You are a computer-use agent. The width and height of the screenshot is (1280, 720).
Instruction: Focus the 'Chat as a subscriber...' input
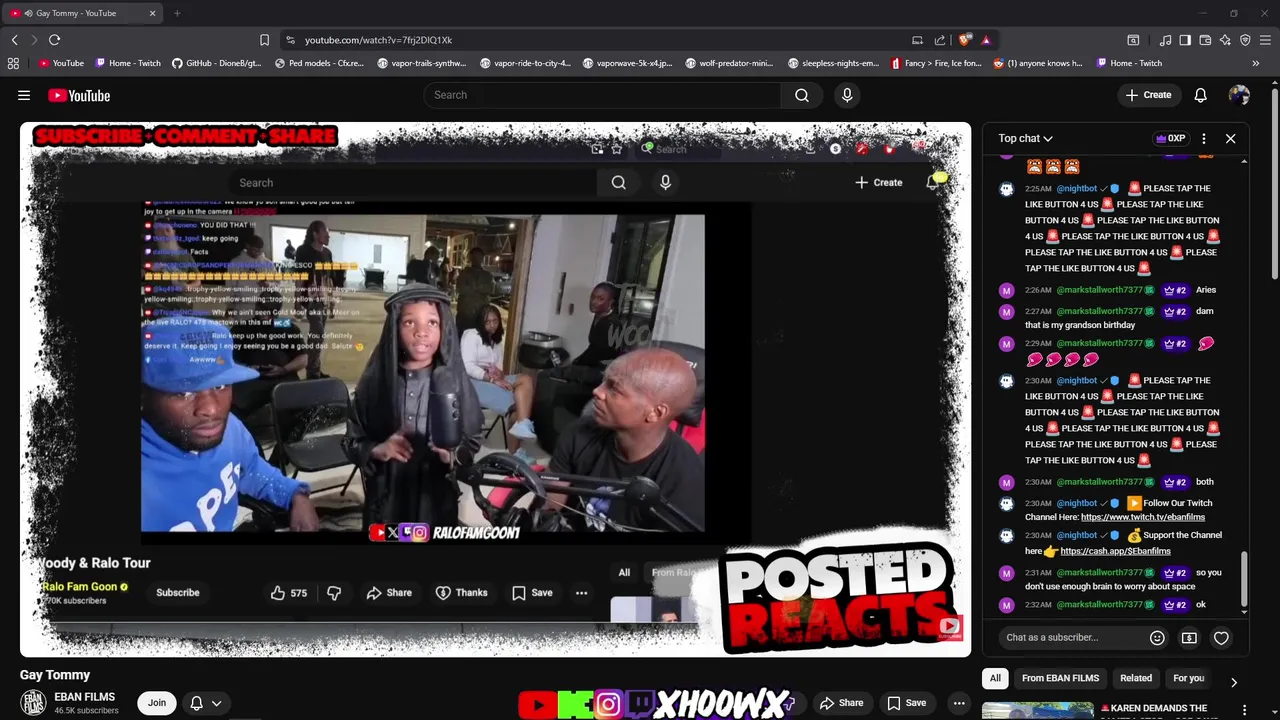tap(1071, 638)
